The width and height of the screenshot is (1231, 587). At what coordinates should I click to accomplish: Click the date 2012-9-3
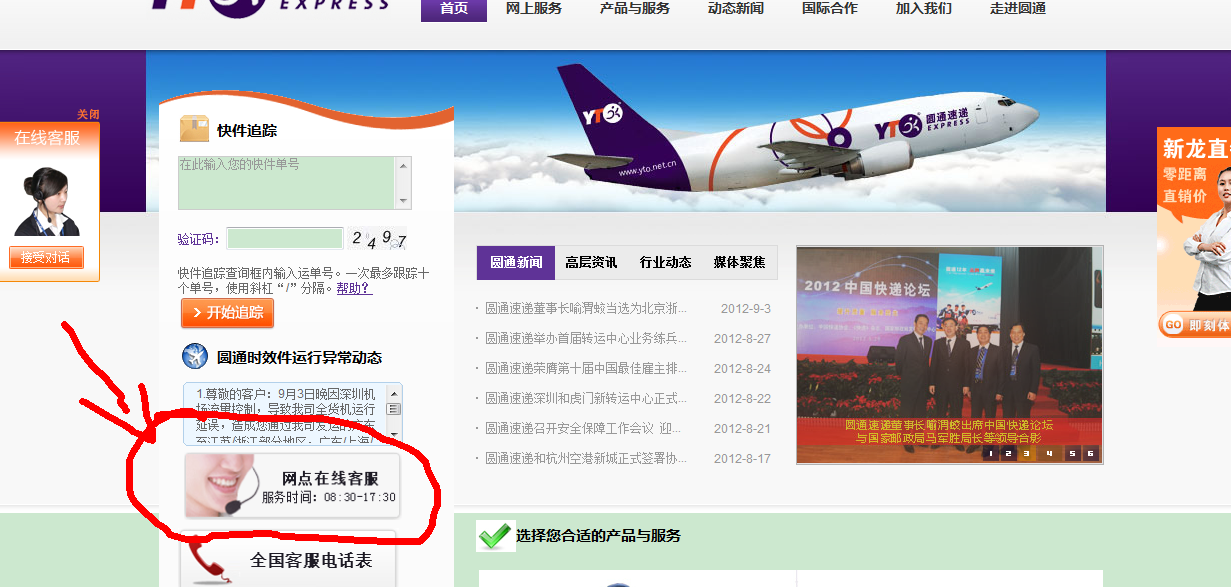[746, 308]
